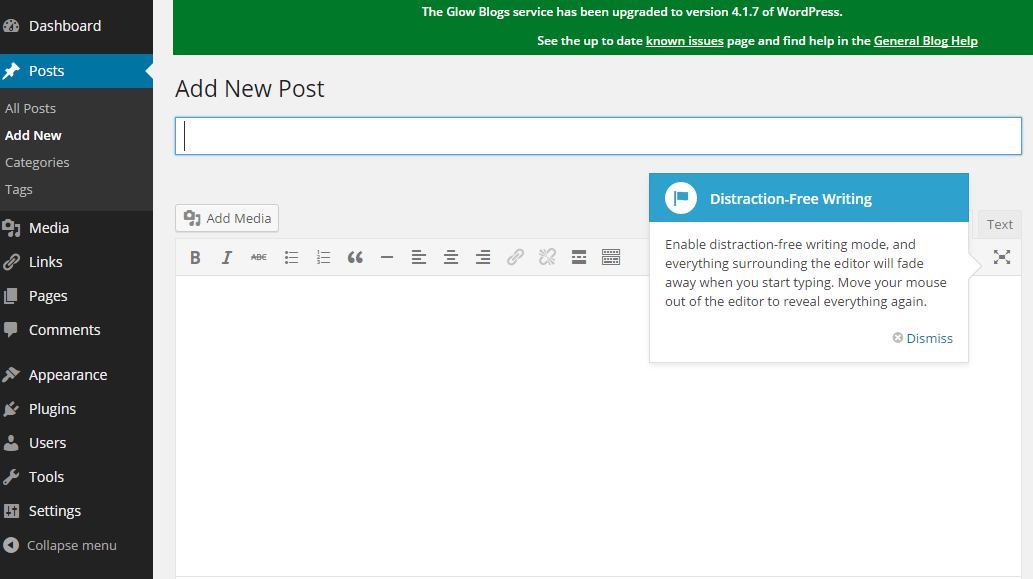Open the known issues link

(684, 41)
